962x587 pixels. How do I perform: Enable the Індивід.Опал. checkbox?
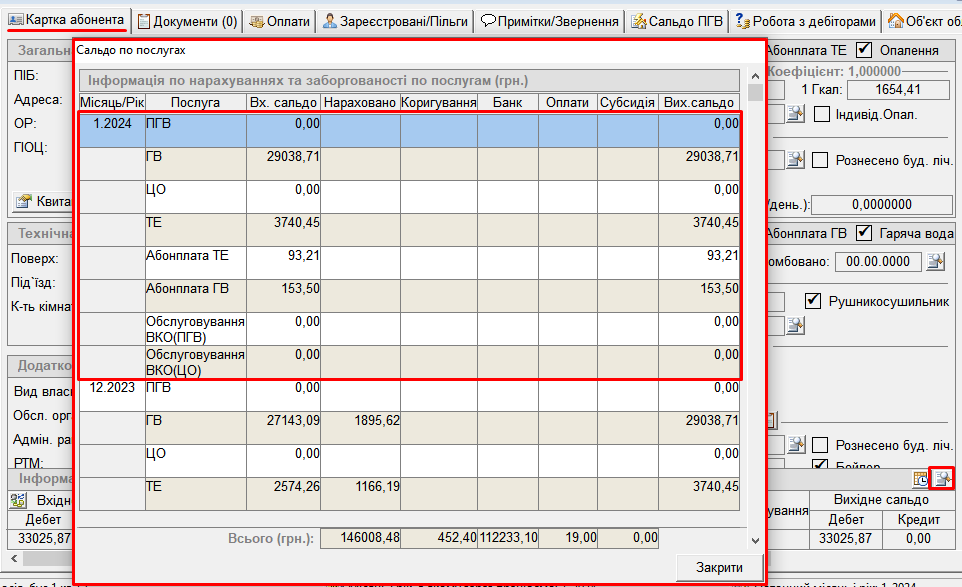pyautogui.click(x=821, y=114)
